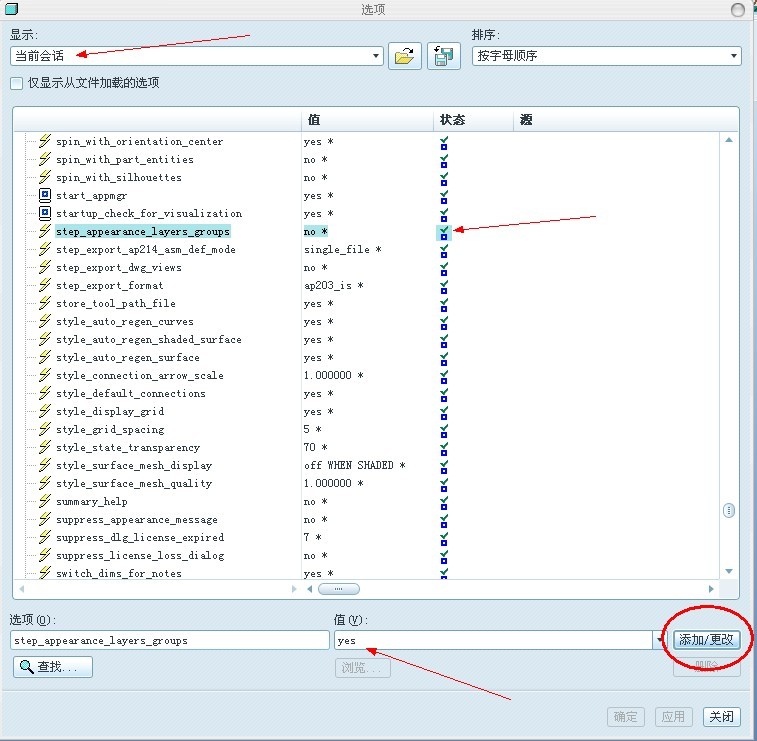Click lightning icon beside style_state_transparency
Viewport: 757px width, 741px height.
click(45, 447)
